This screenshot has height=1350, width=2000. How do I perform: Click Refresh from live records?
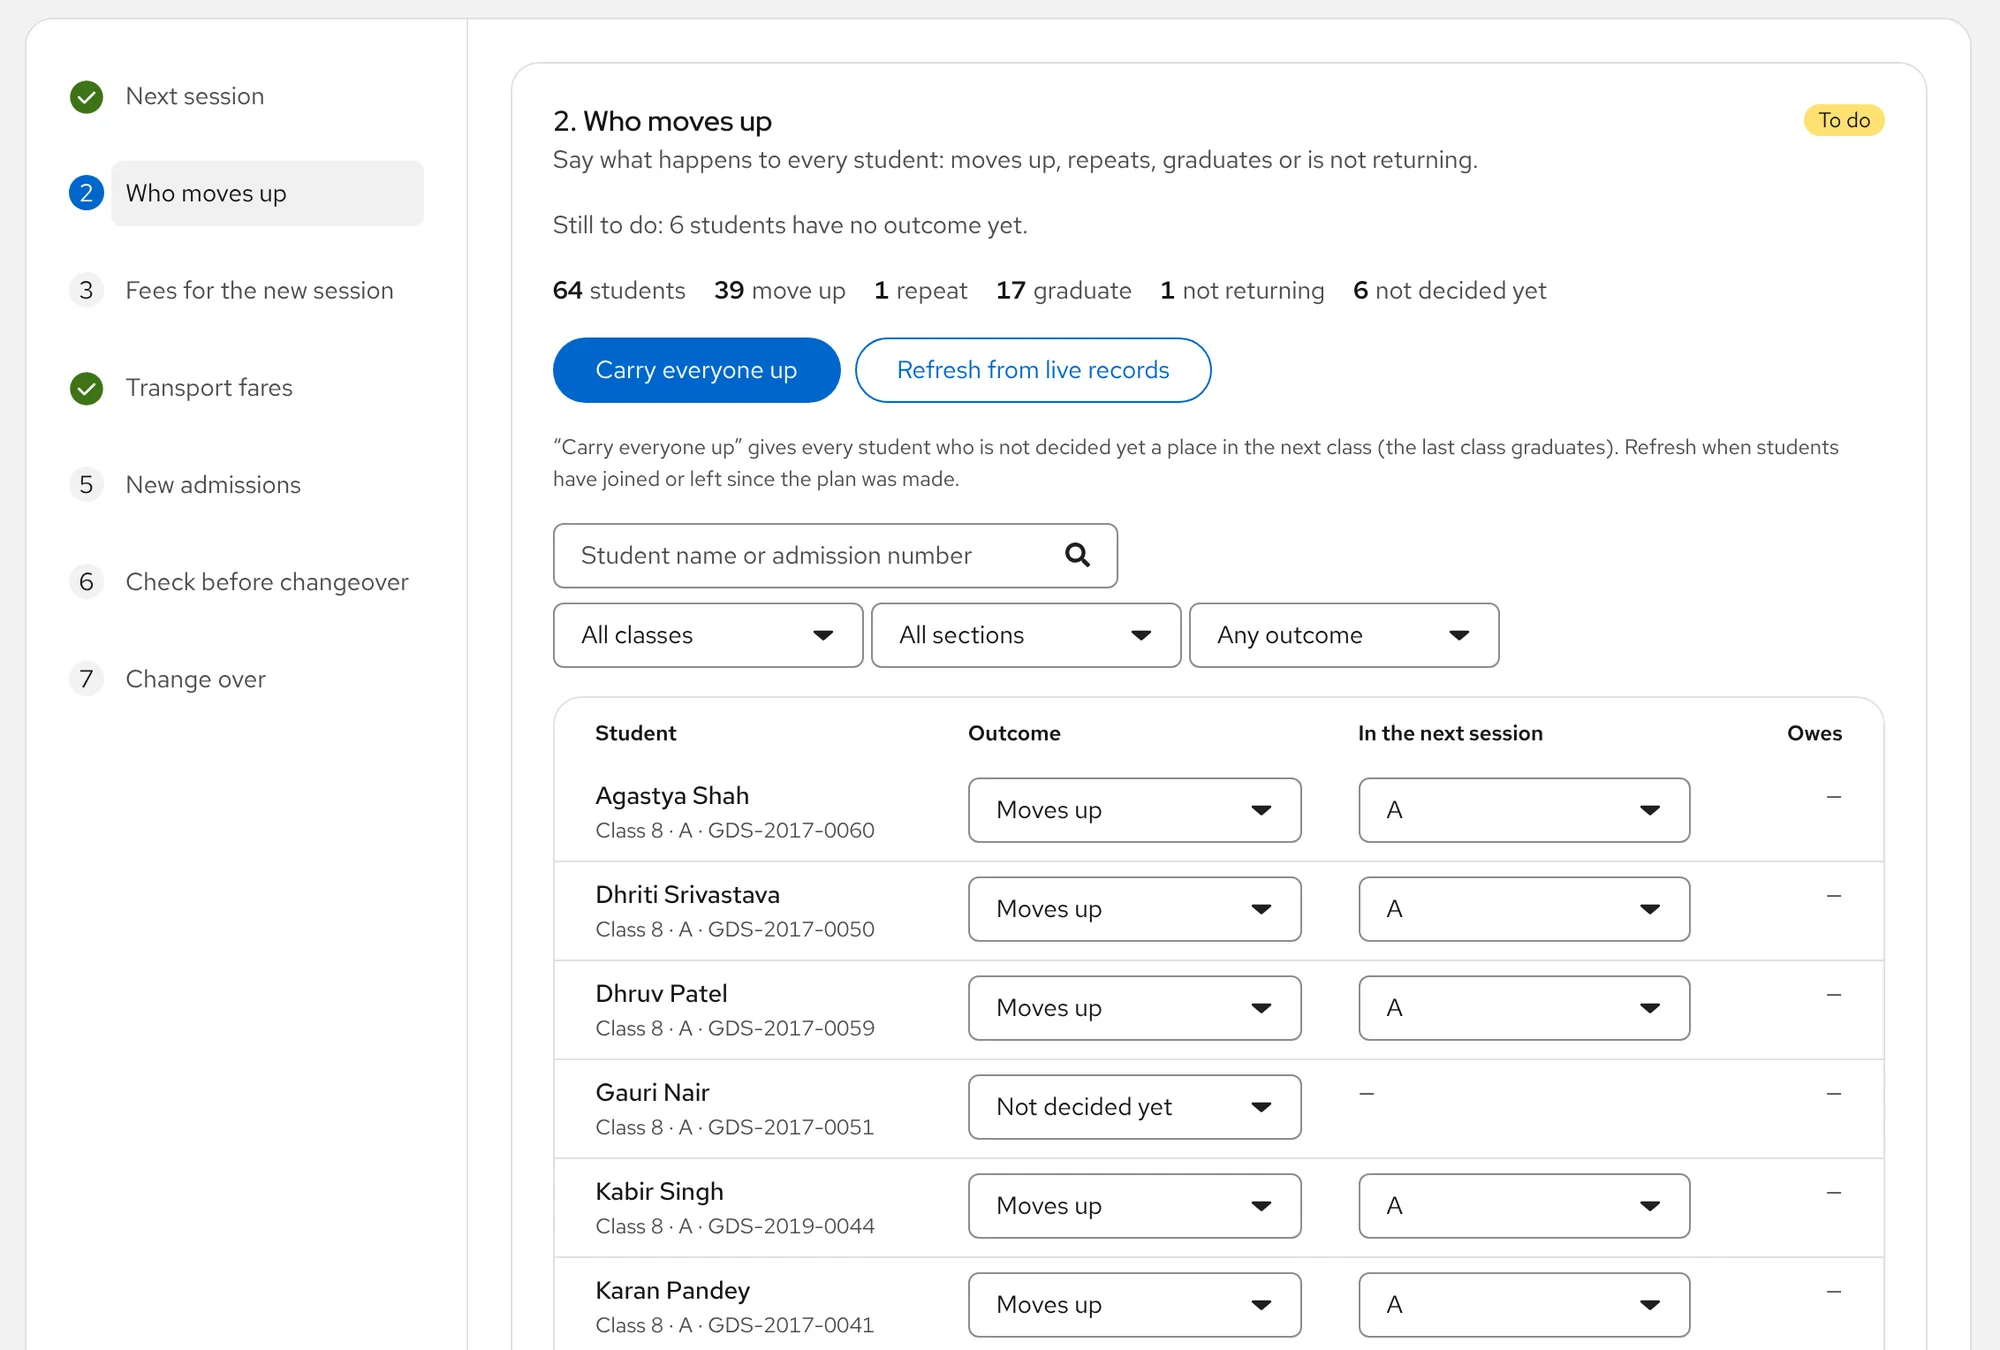[1033, 370]
